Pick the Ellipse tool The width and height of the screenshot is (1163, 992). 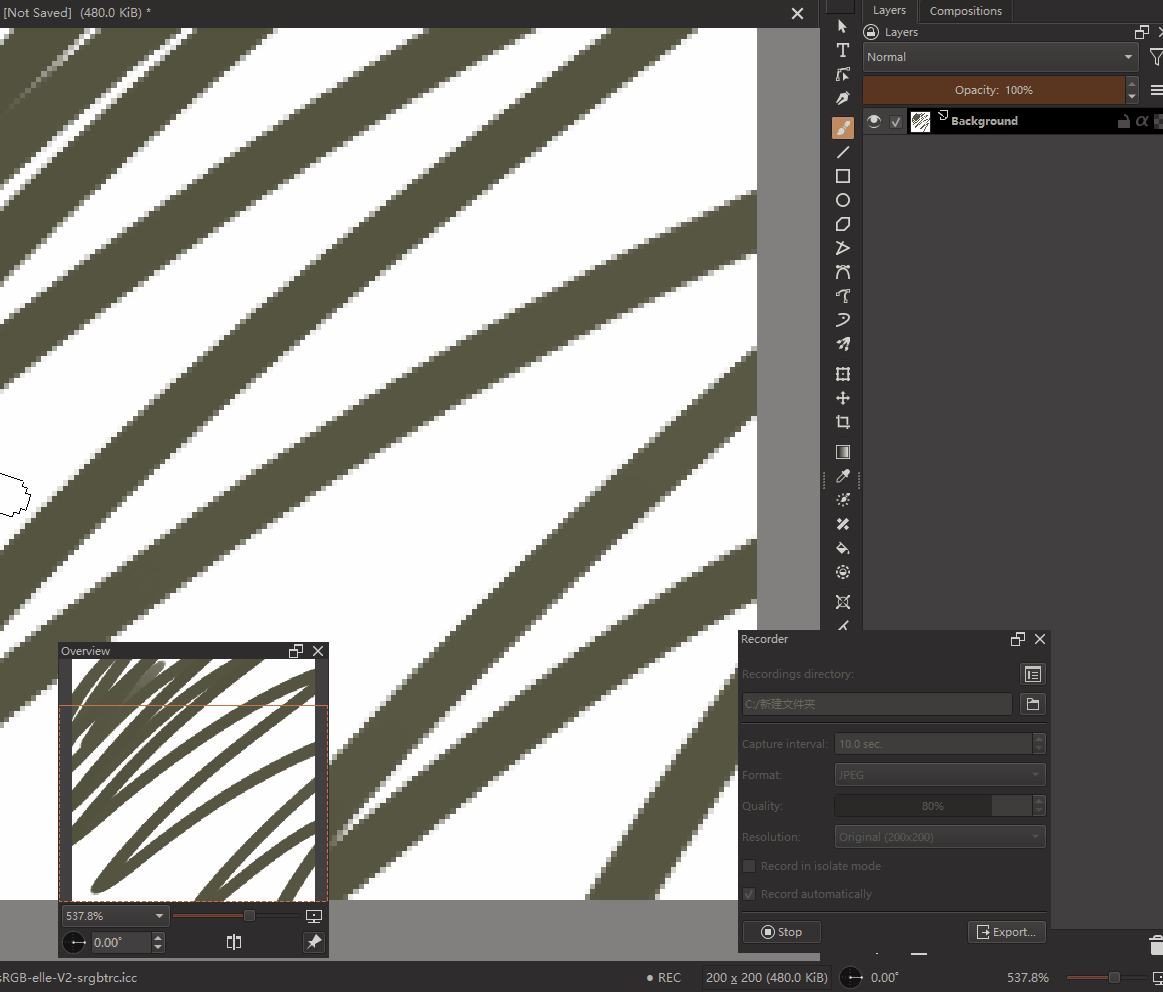click(843, 200)
